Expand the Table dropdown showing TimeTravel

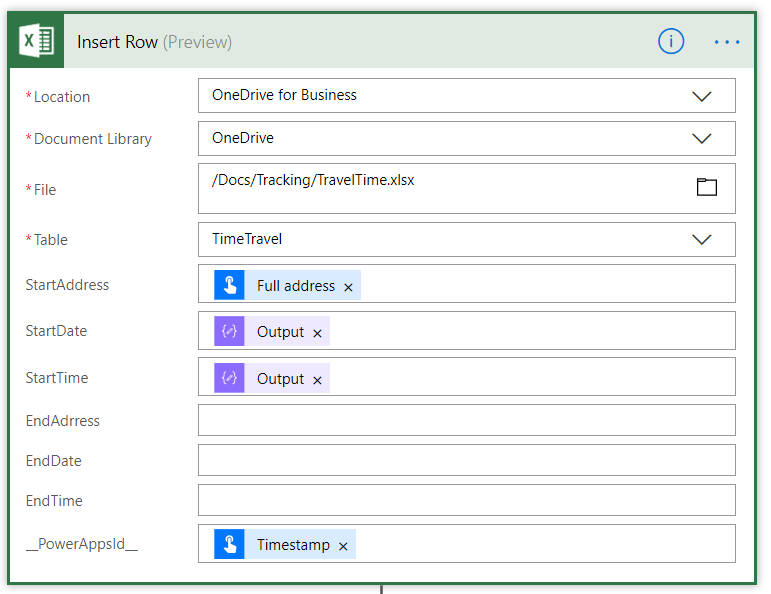[x=702, y=240]
